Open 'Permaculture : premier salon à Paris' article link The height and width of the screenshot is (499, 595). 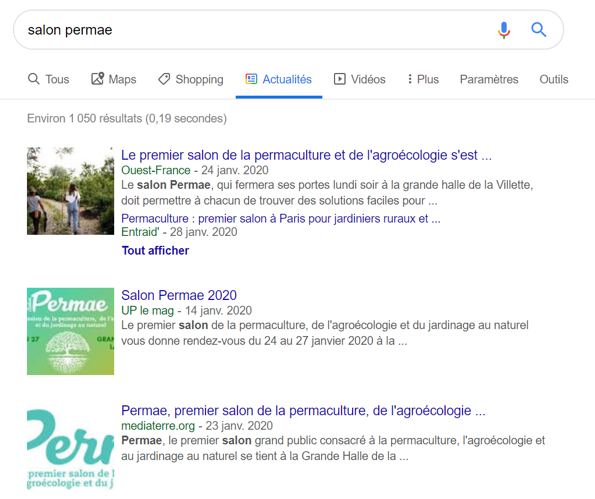tap(281, 219)
